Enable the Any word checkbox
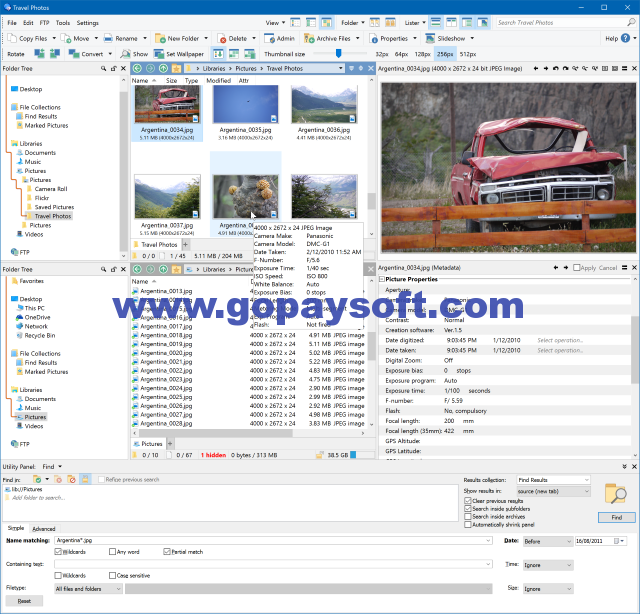This screenshot has width=640, height=614. (113, 552)
